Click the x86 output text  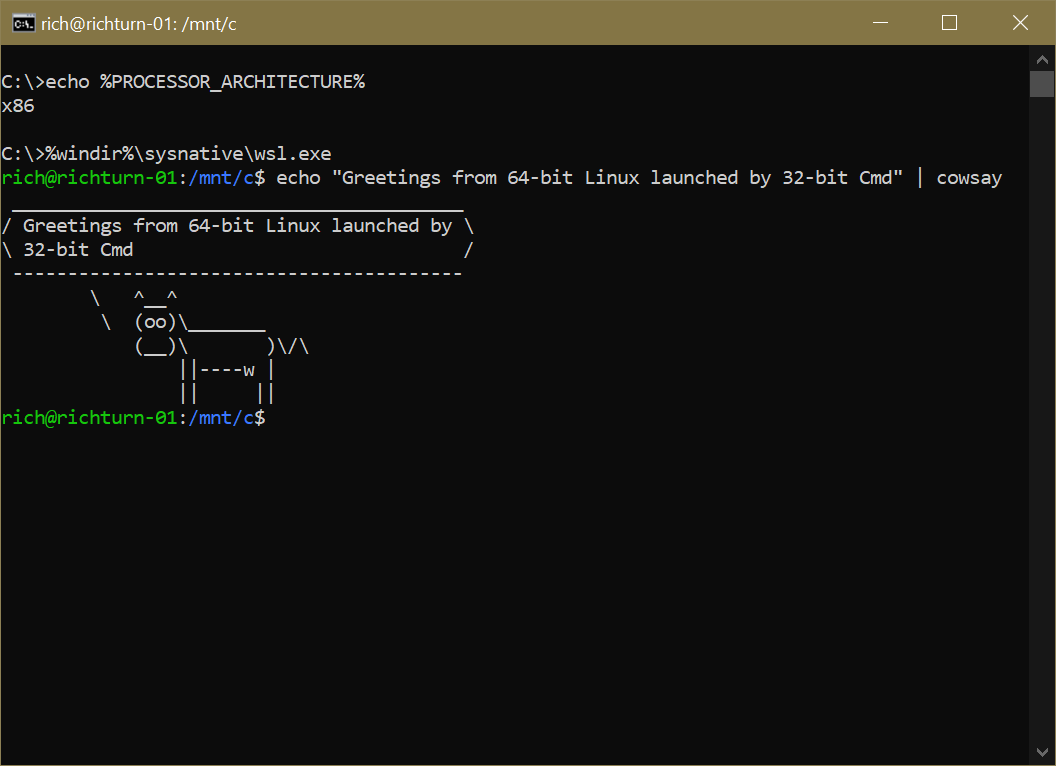pos(18,105)
